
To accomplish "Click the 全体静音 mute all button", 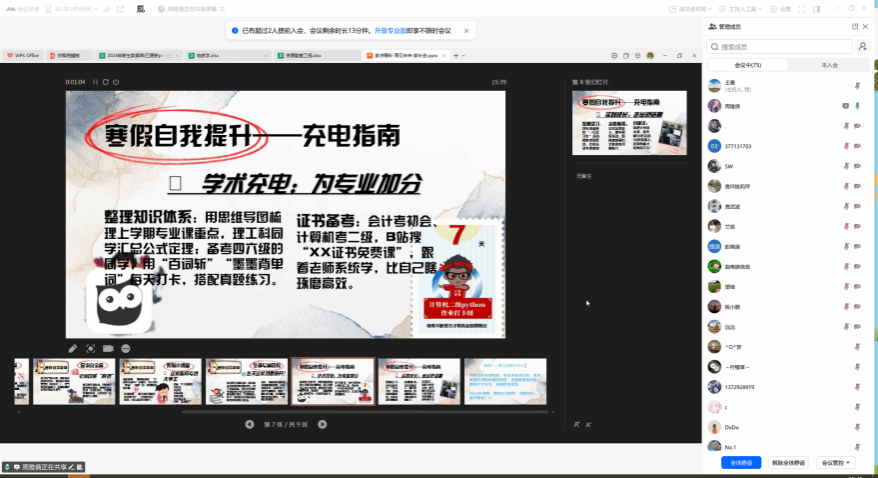I will [741, 463].
